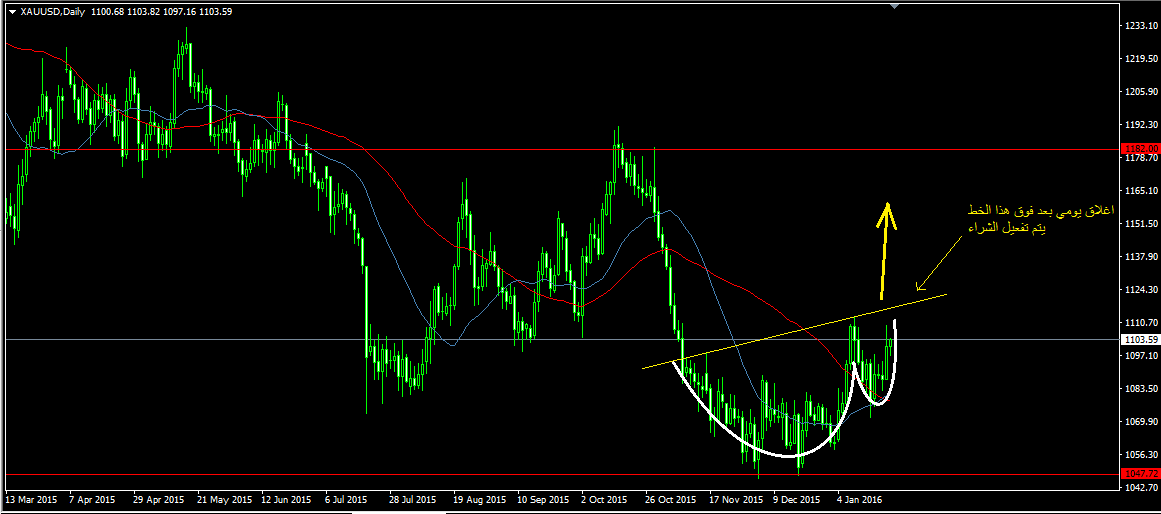
Task: Click the 1233.10 price axis label
Action: pyautogui.click(x=1140, y=26)
